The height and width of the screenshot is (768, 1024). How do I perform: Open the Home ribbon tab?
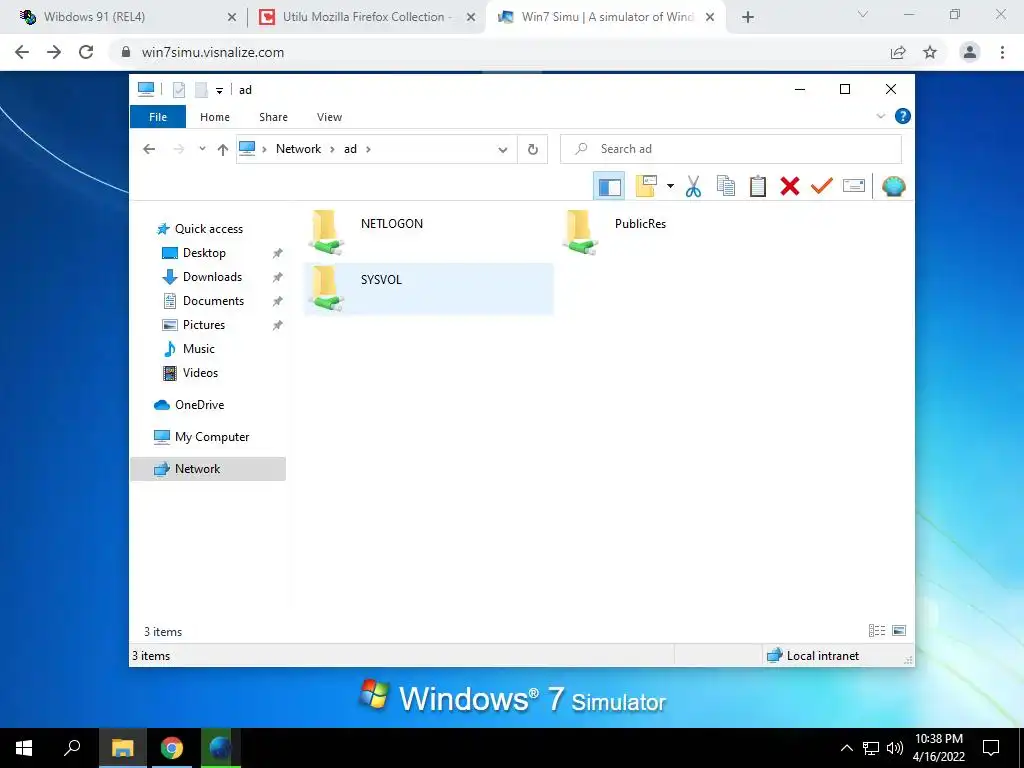coord(215,117)
